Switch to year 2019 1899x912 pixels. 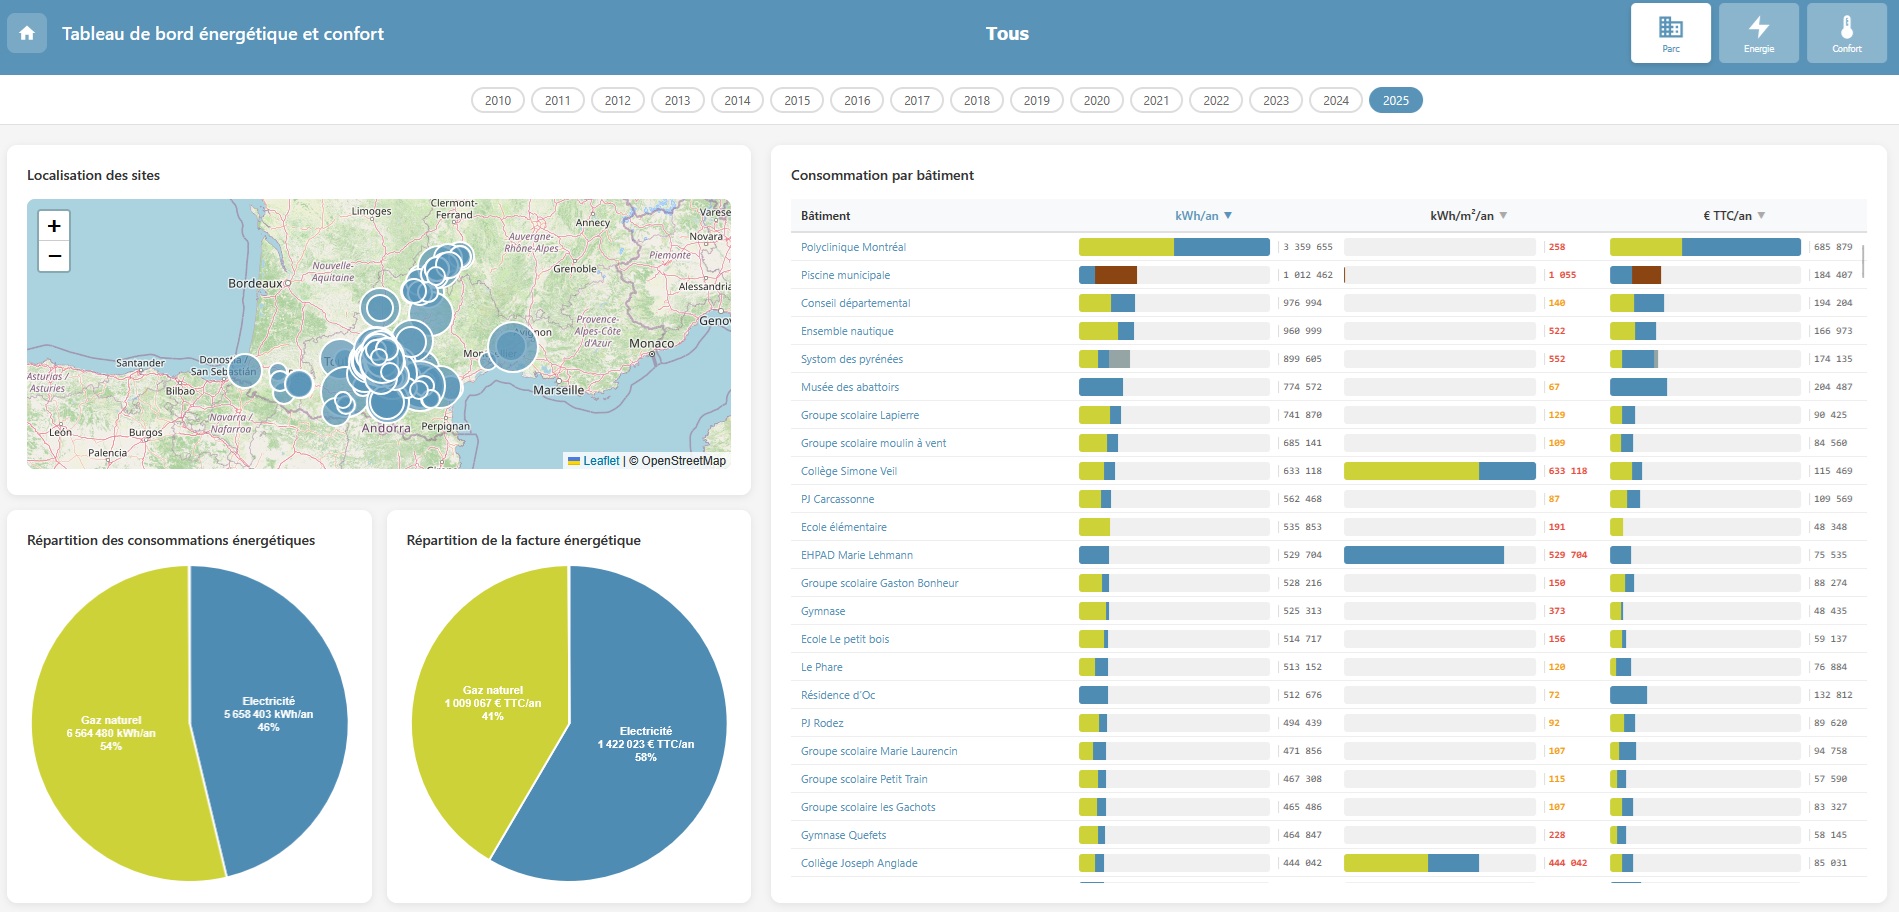(1037, 100)
